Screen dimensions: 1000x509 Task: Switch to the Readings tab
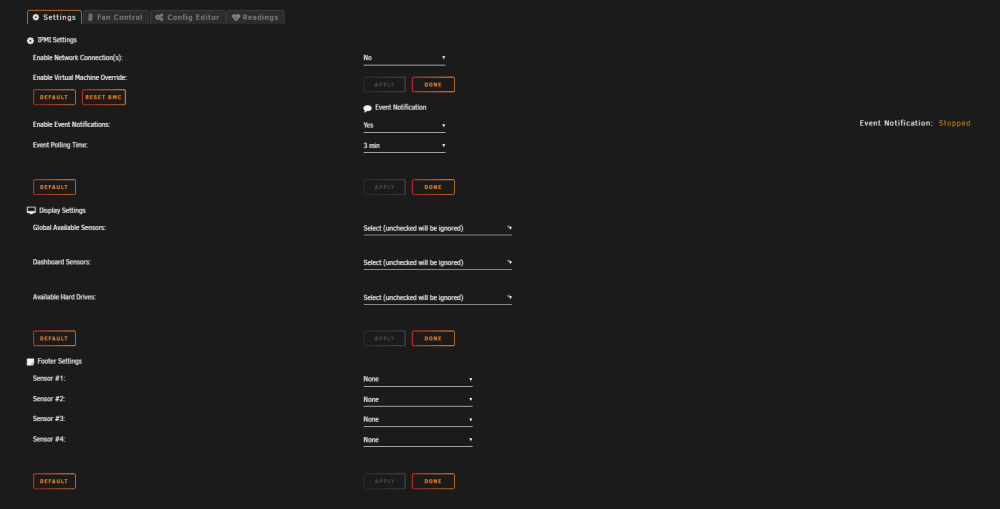pyautogui.click(x=255, y=17)
